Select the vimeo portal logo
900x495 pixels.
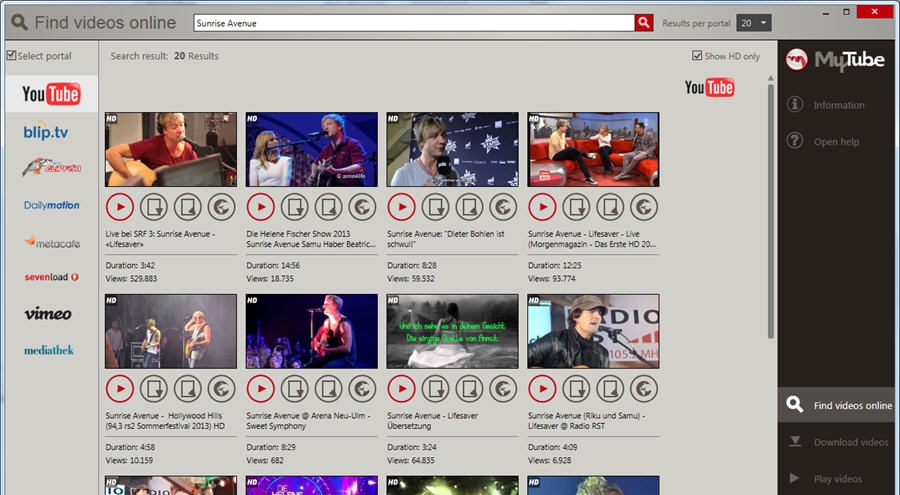click(x=48, y=313)
